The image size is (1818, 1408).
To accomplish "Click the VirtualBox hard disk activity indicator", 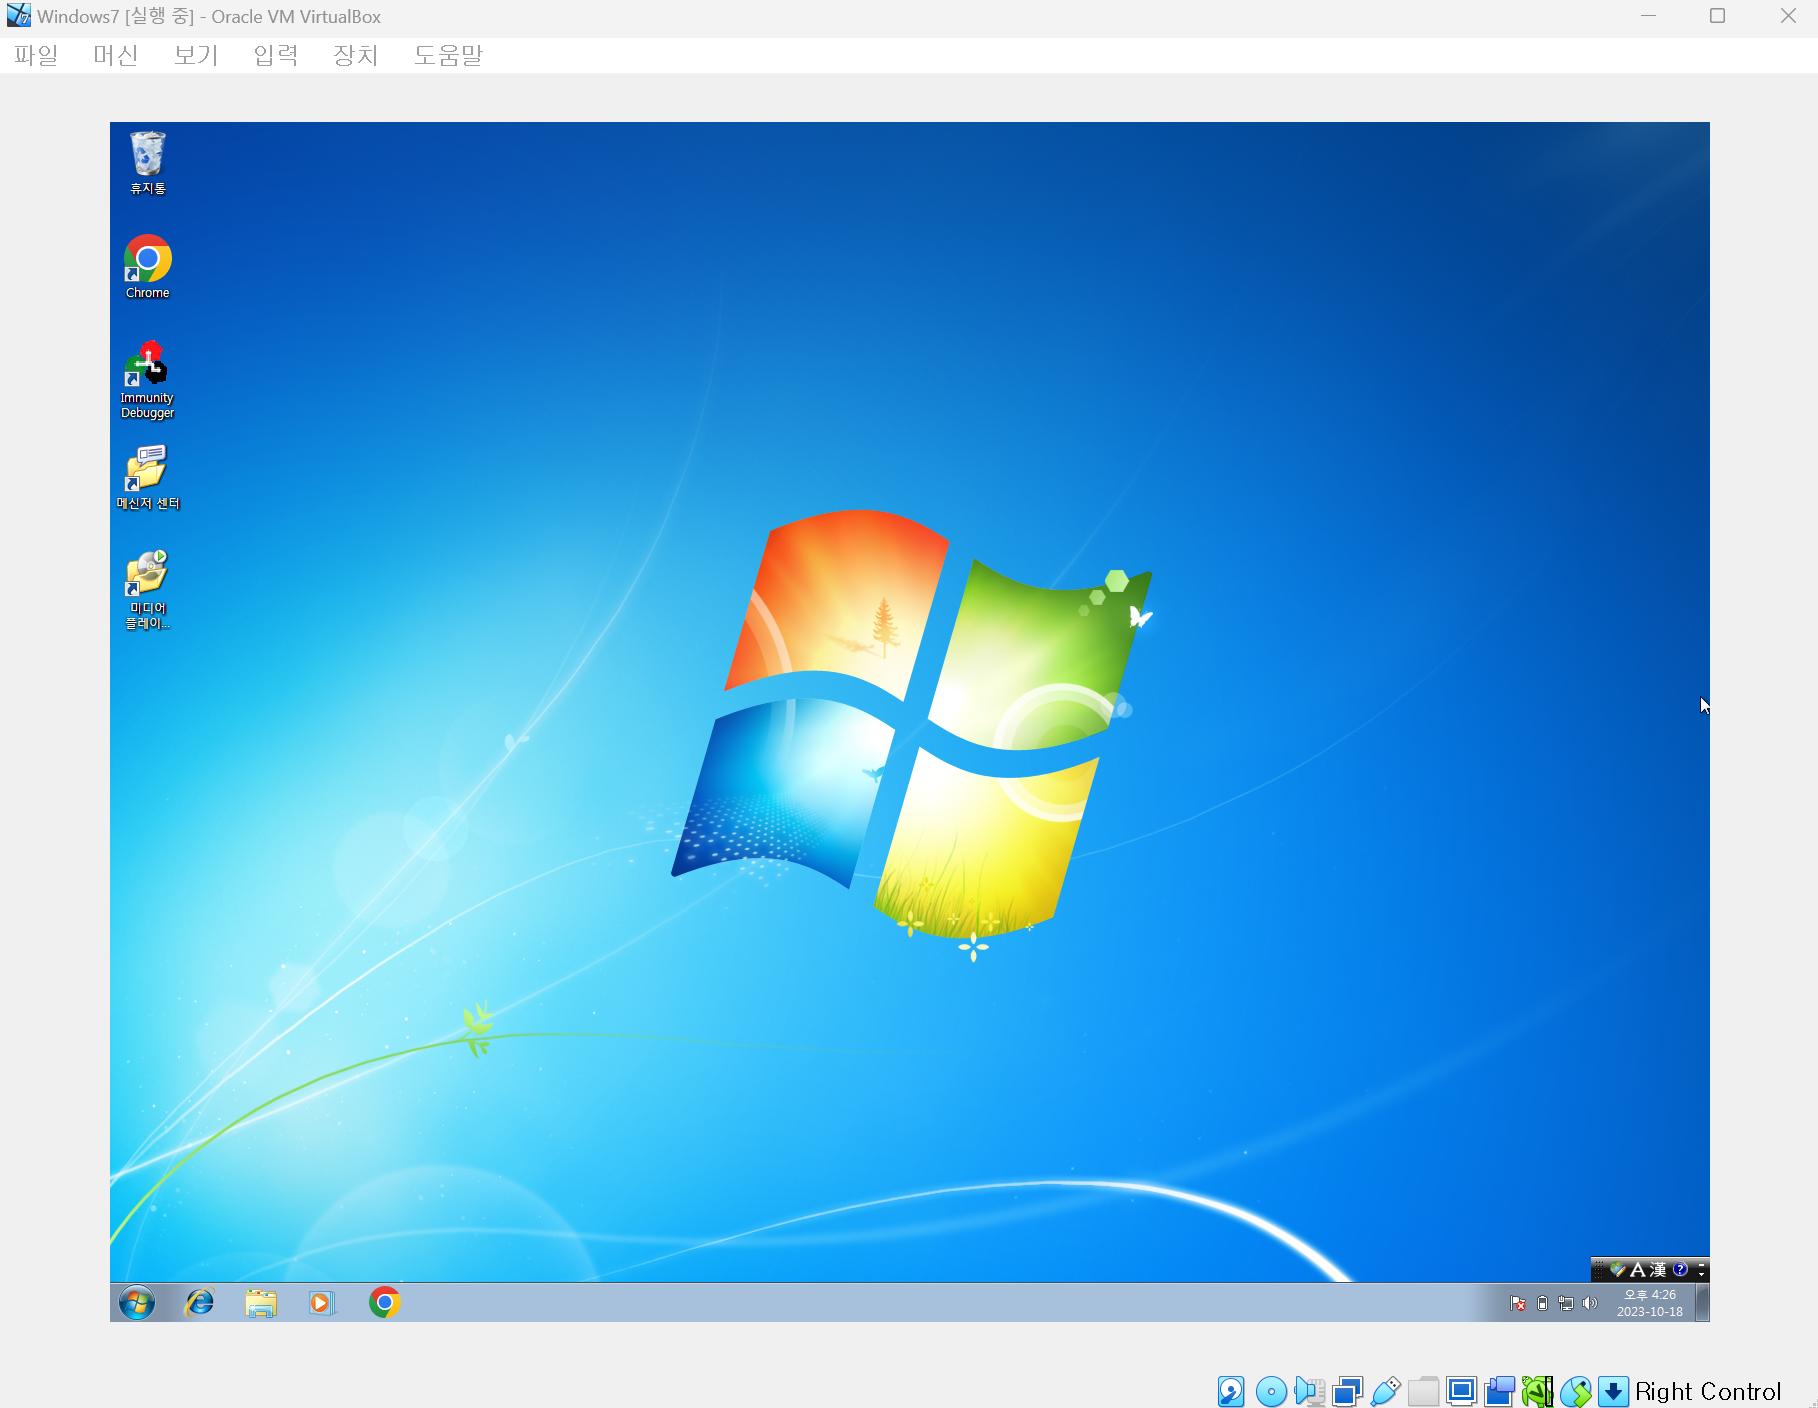I will (x=1231, y=1391).
